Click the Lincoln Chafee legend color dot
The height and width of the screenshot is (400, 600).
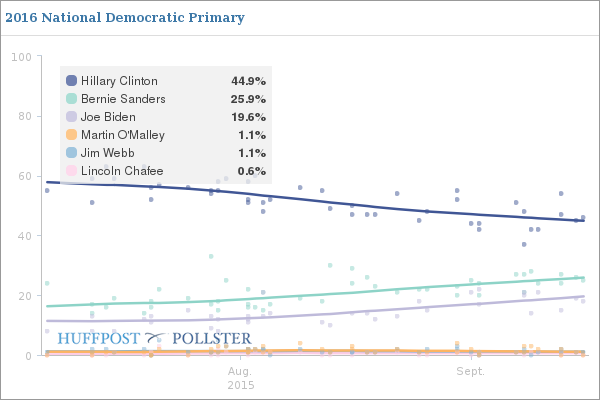tap(71, 171)
